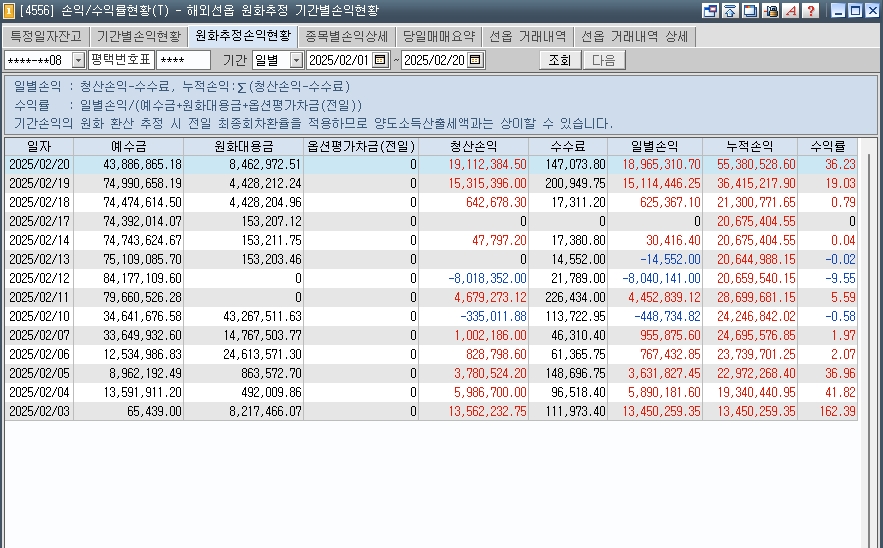Image resolution: width=883 pixels, height=548 pixels.
Task: Click the 누적손익 column header
Action: tap(750, 146)
